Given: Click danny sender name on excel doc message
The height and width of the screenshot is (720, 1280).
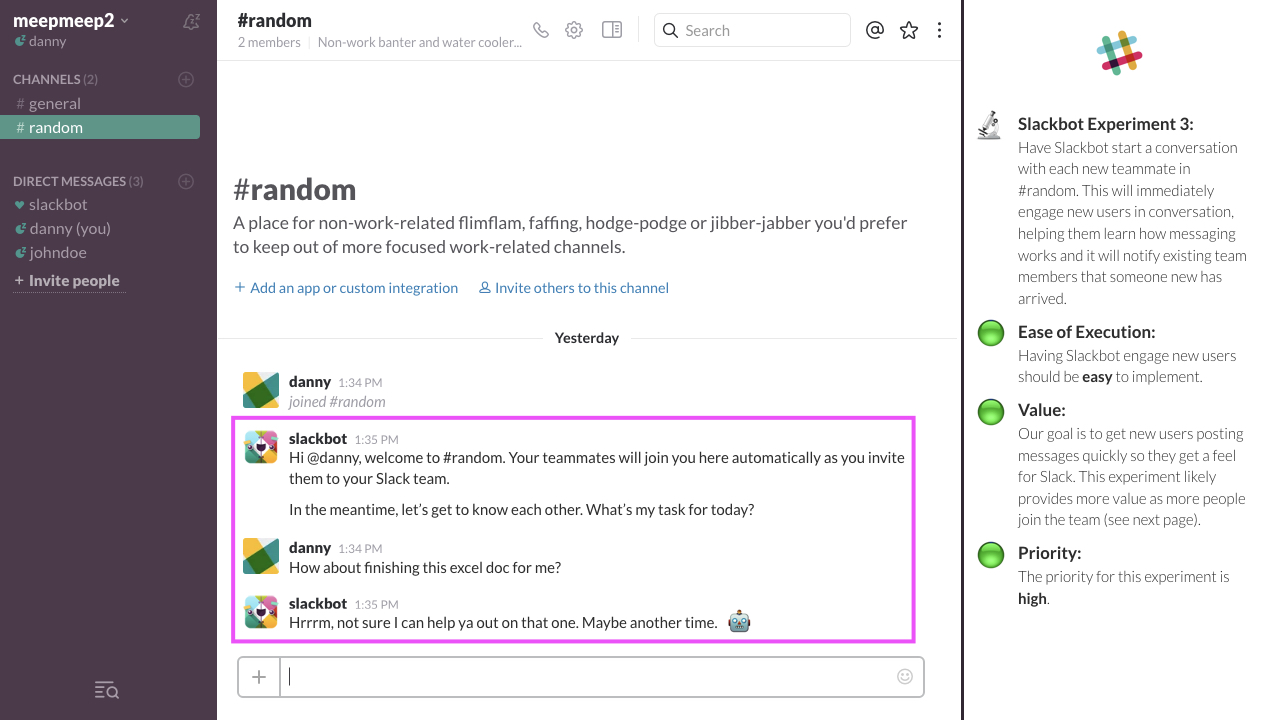Looking at the screenshot, I should 310,547.
